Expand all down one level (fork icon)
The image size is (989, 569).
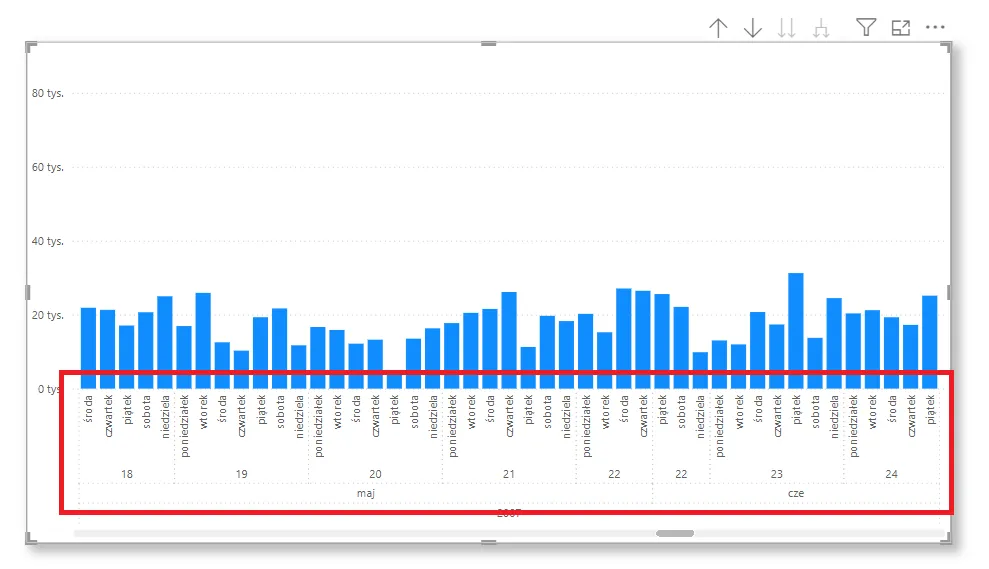tap(821, 28)
